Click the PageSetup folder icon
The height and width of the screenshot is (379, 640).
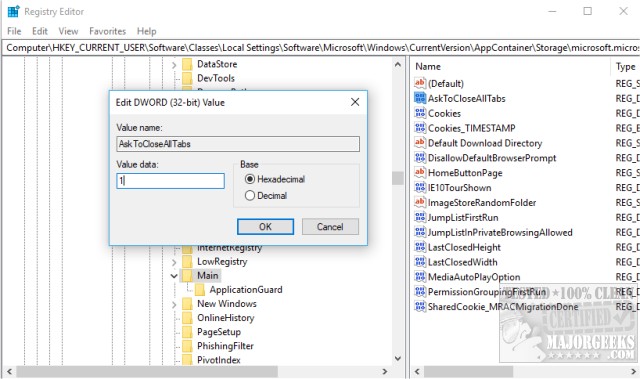tap(187, 332)
